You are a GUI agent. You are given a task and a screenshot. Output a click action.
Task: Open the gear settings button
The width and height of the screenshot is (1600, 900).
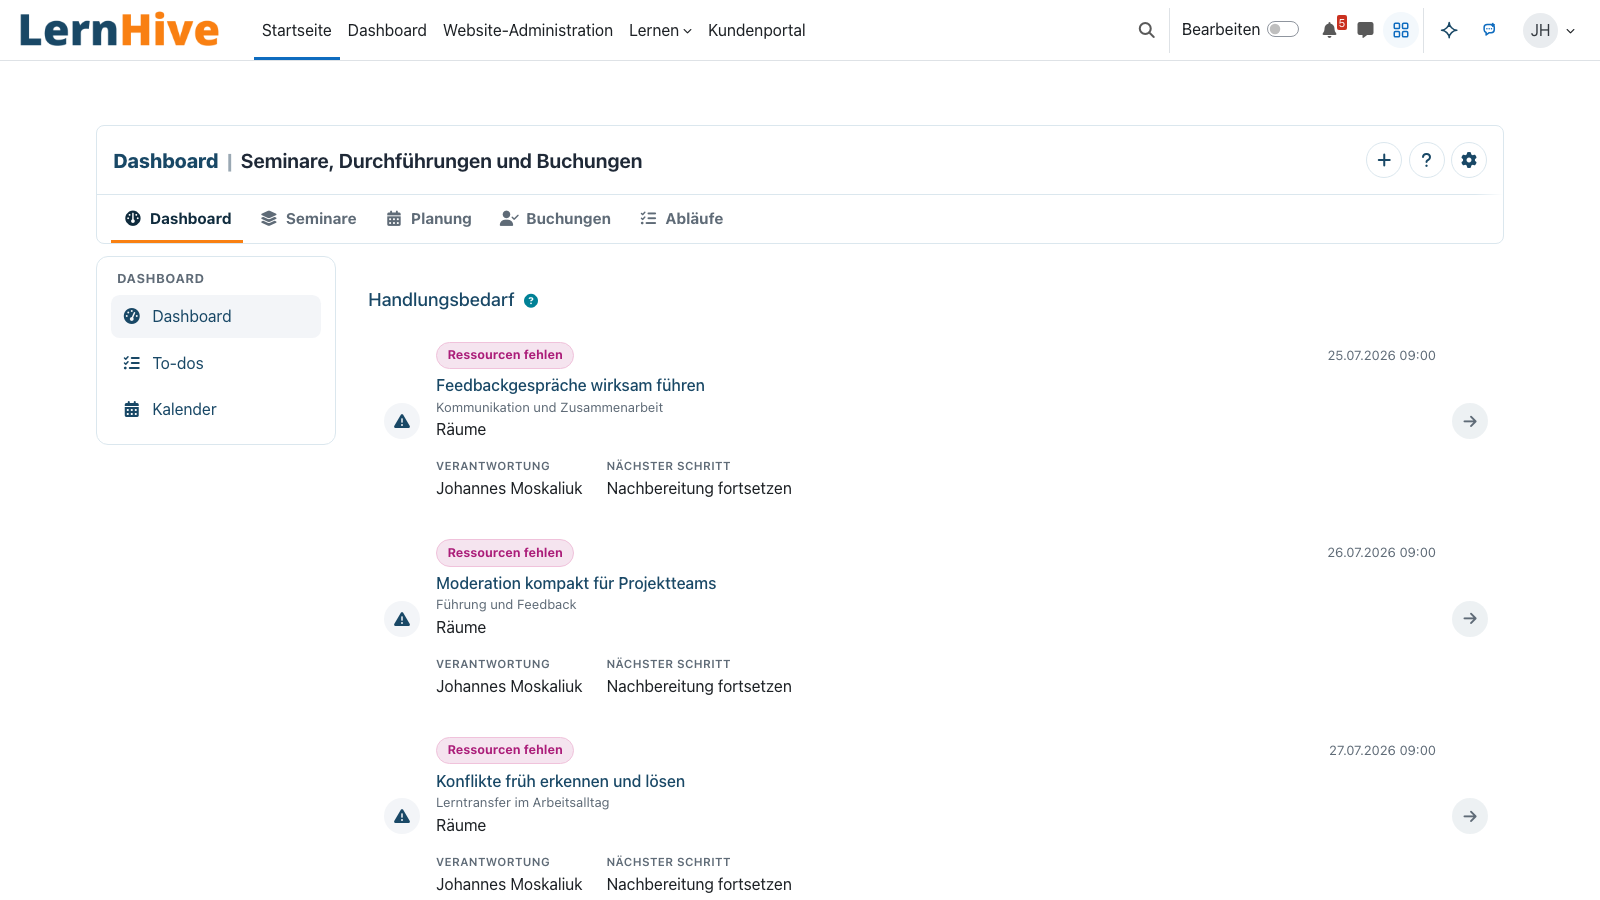(1469, 160)
